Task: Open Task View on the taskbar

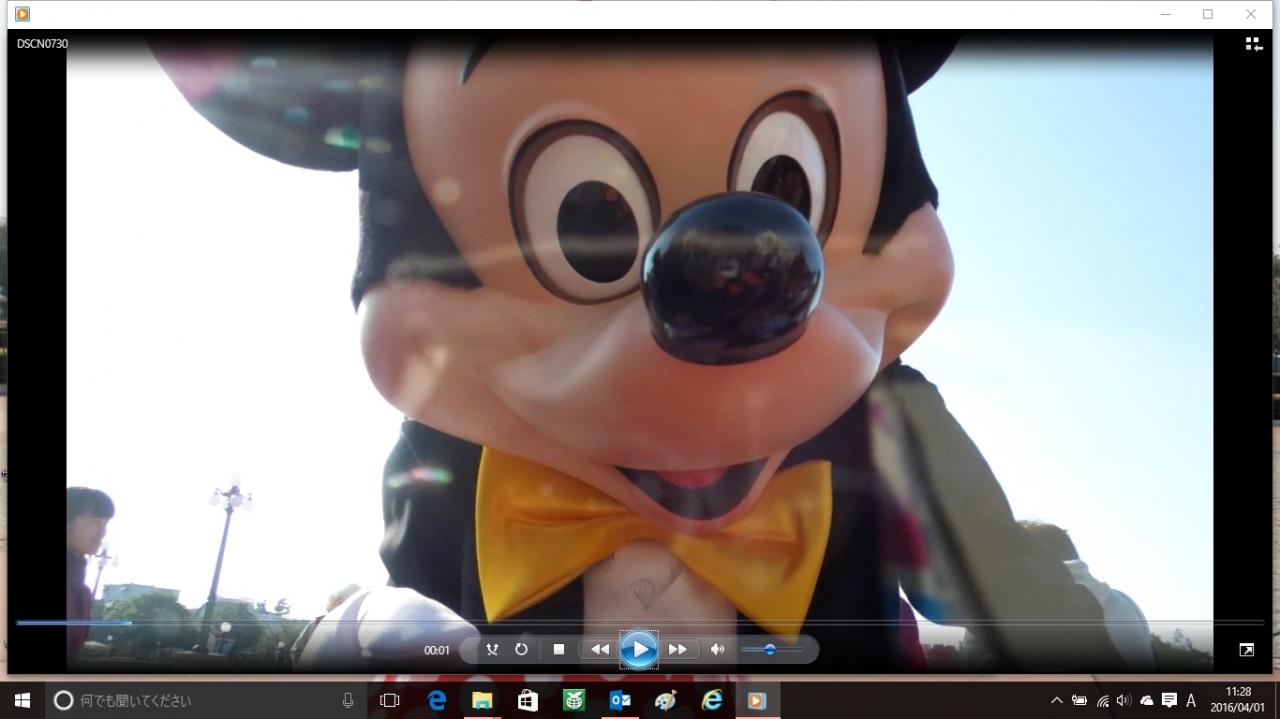Action: click(390, 701)
